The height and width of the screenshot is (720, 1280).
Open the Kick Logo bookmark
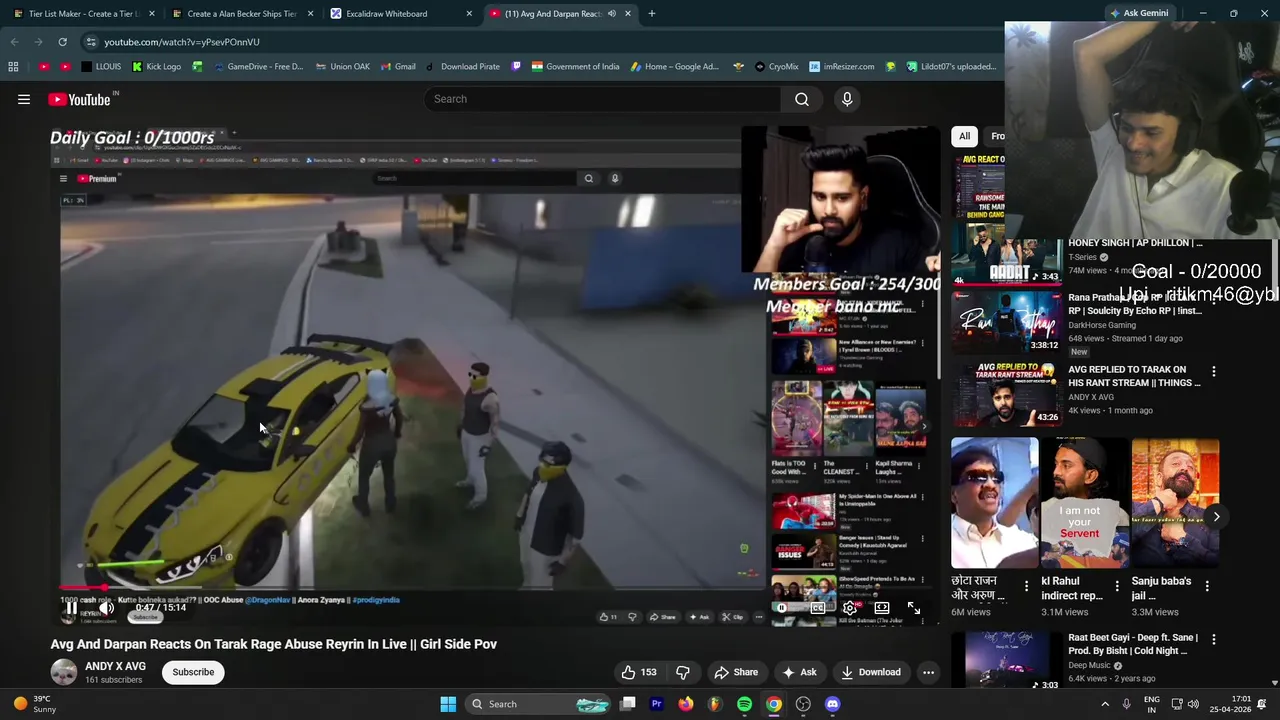pyautogui.click(x=157, y=67)
